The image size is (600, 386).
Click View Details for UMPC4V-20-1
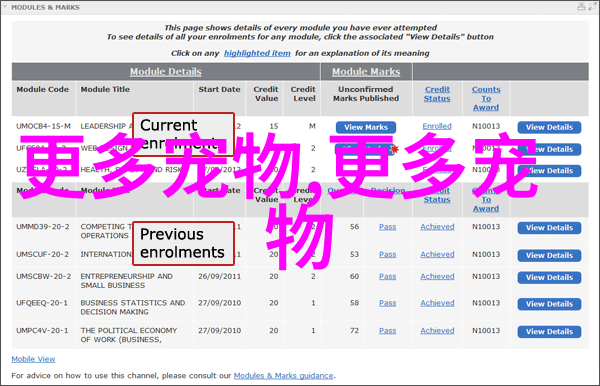[549, 331]
